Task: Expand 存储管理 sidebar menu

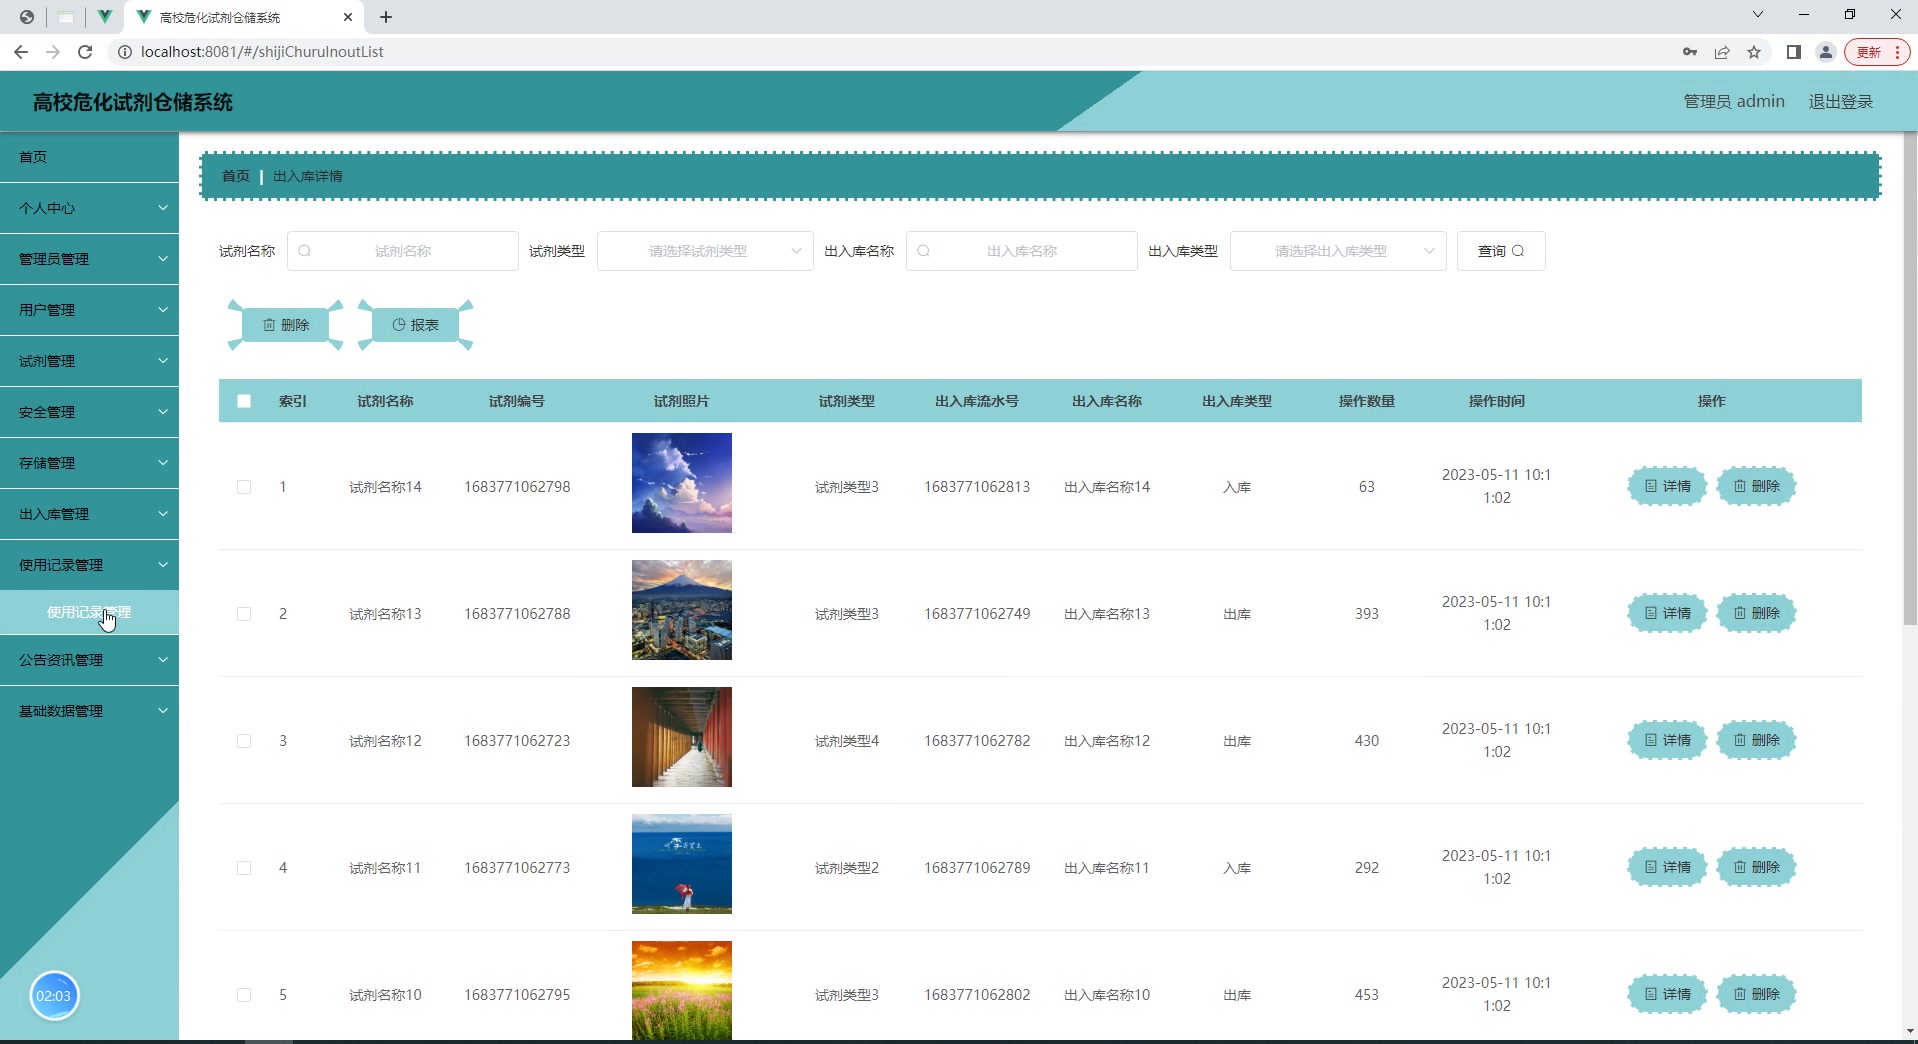Action: [x=89, y=463]
